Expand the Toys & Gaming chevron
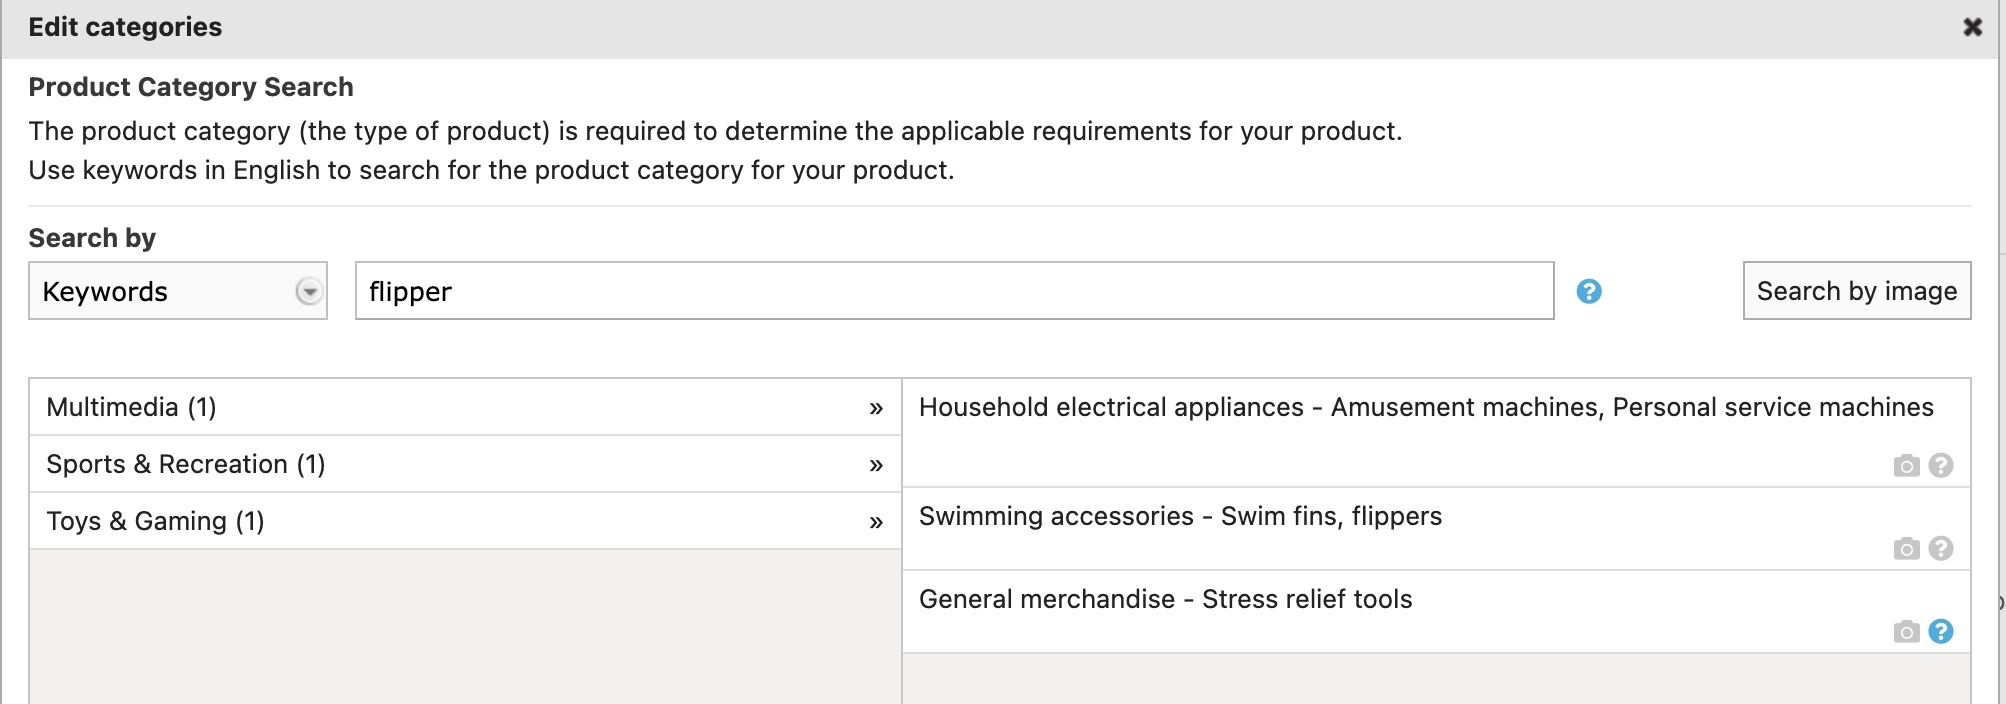This screenshot has width=2006, height=704. (x=876, y=522)
